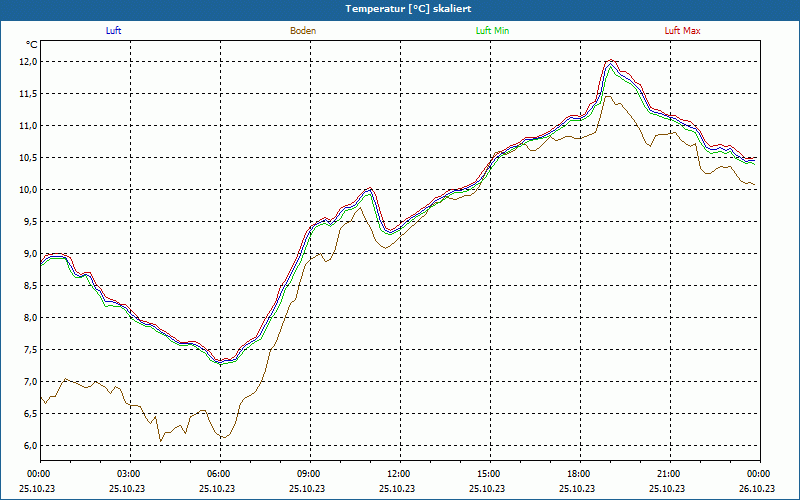Click the '9,0' y-axis value
800x500 pixels.
point(30,254)
